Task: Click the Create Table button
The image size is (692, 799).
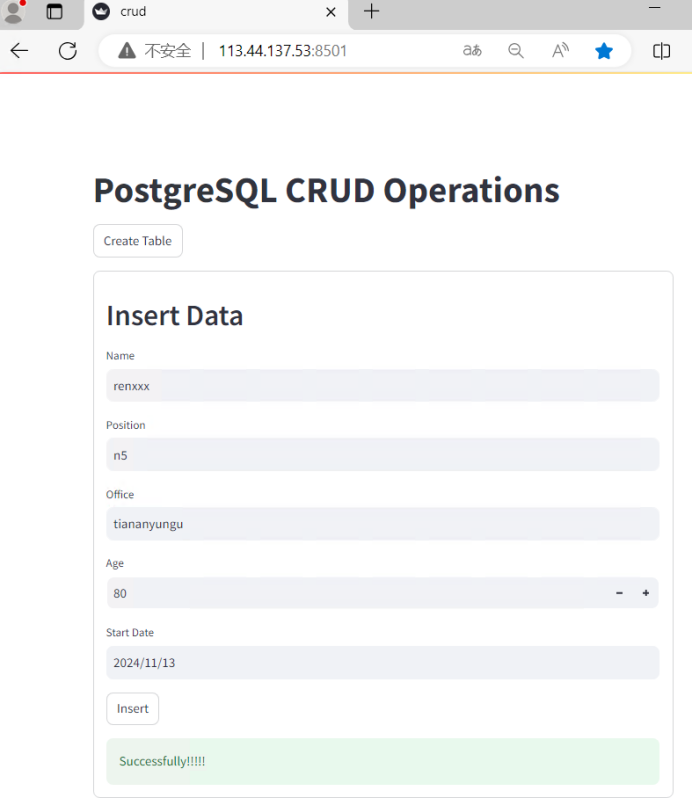Action: click(138, 241)
